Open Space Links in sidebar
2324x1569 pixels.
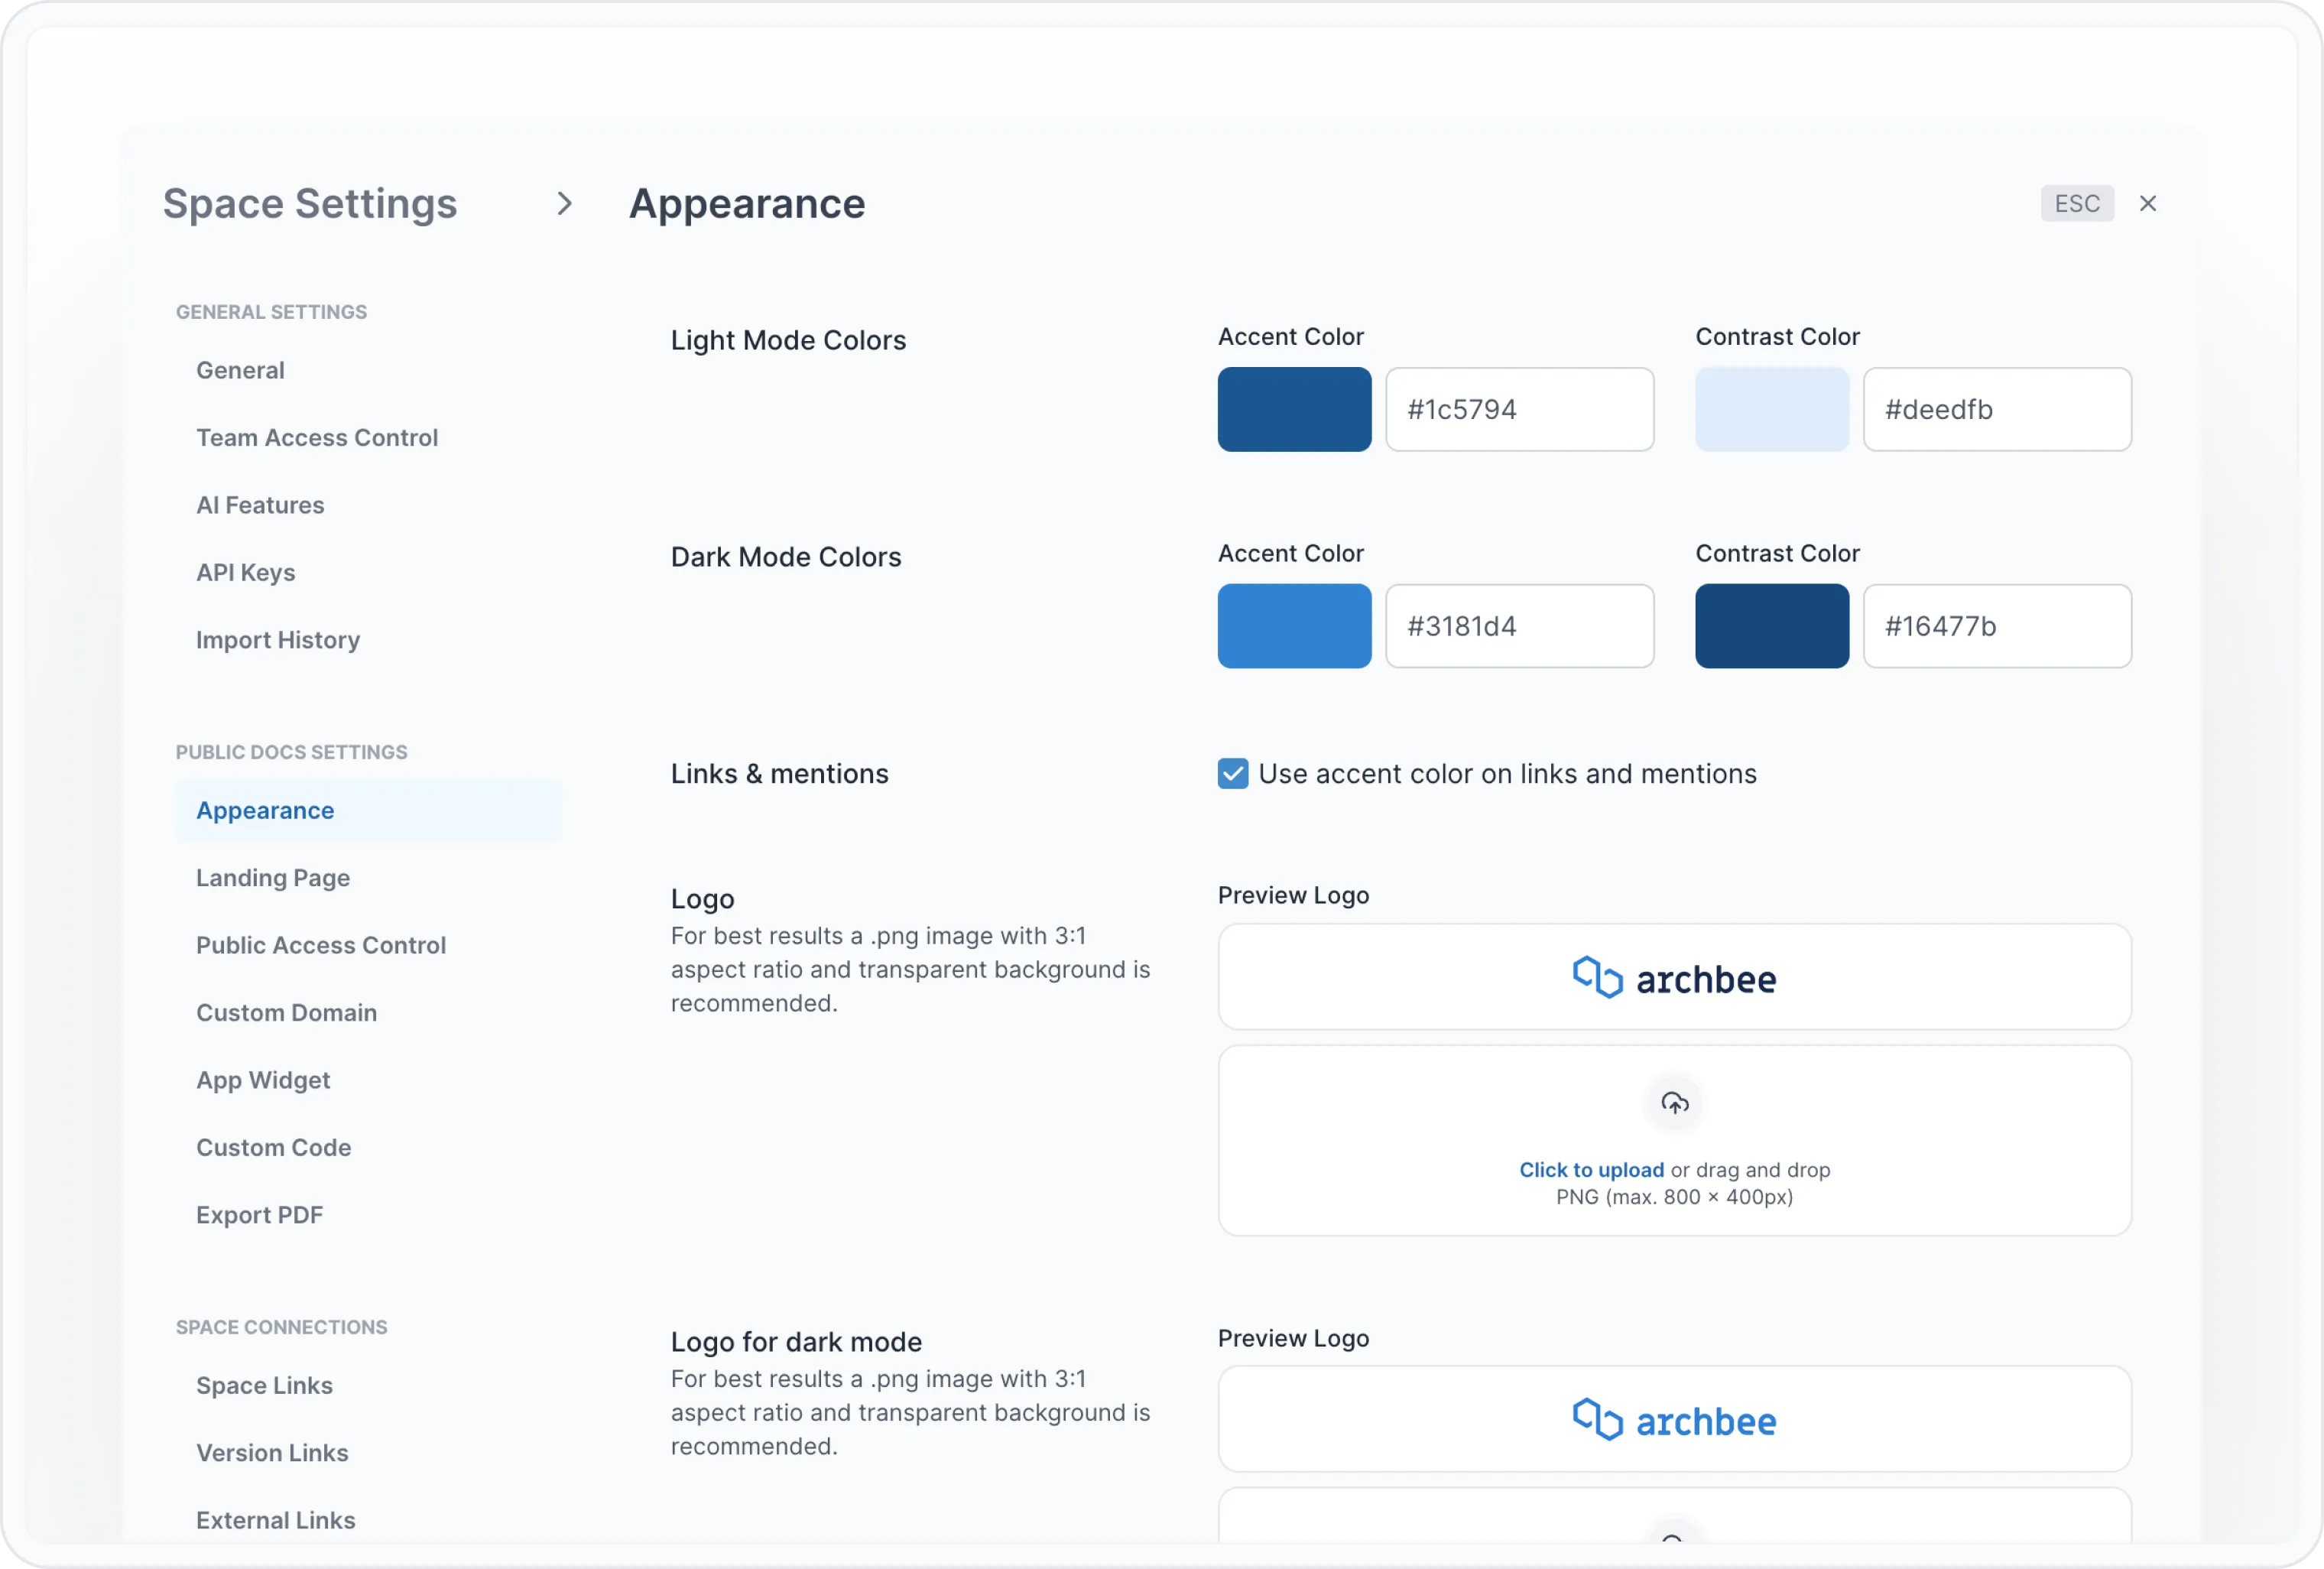(x=264, y=1386)
